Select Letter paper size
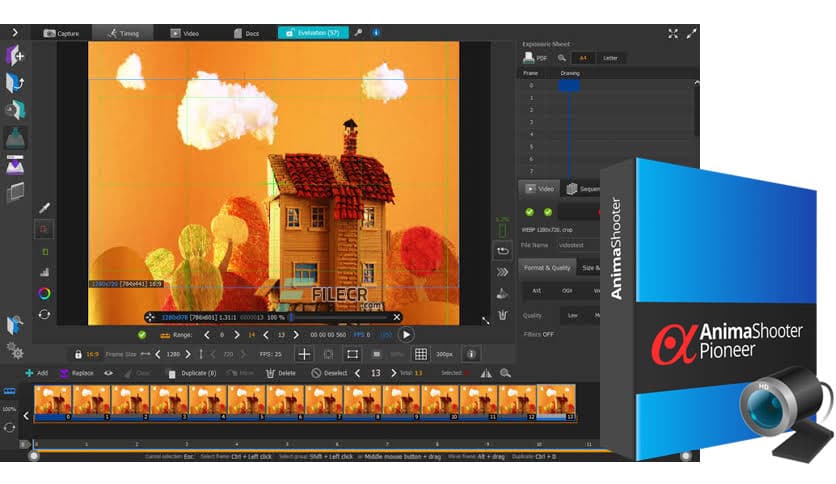The width and height of the screenshot is (836, 484). point(610,58)
